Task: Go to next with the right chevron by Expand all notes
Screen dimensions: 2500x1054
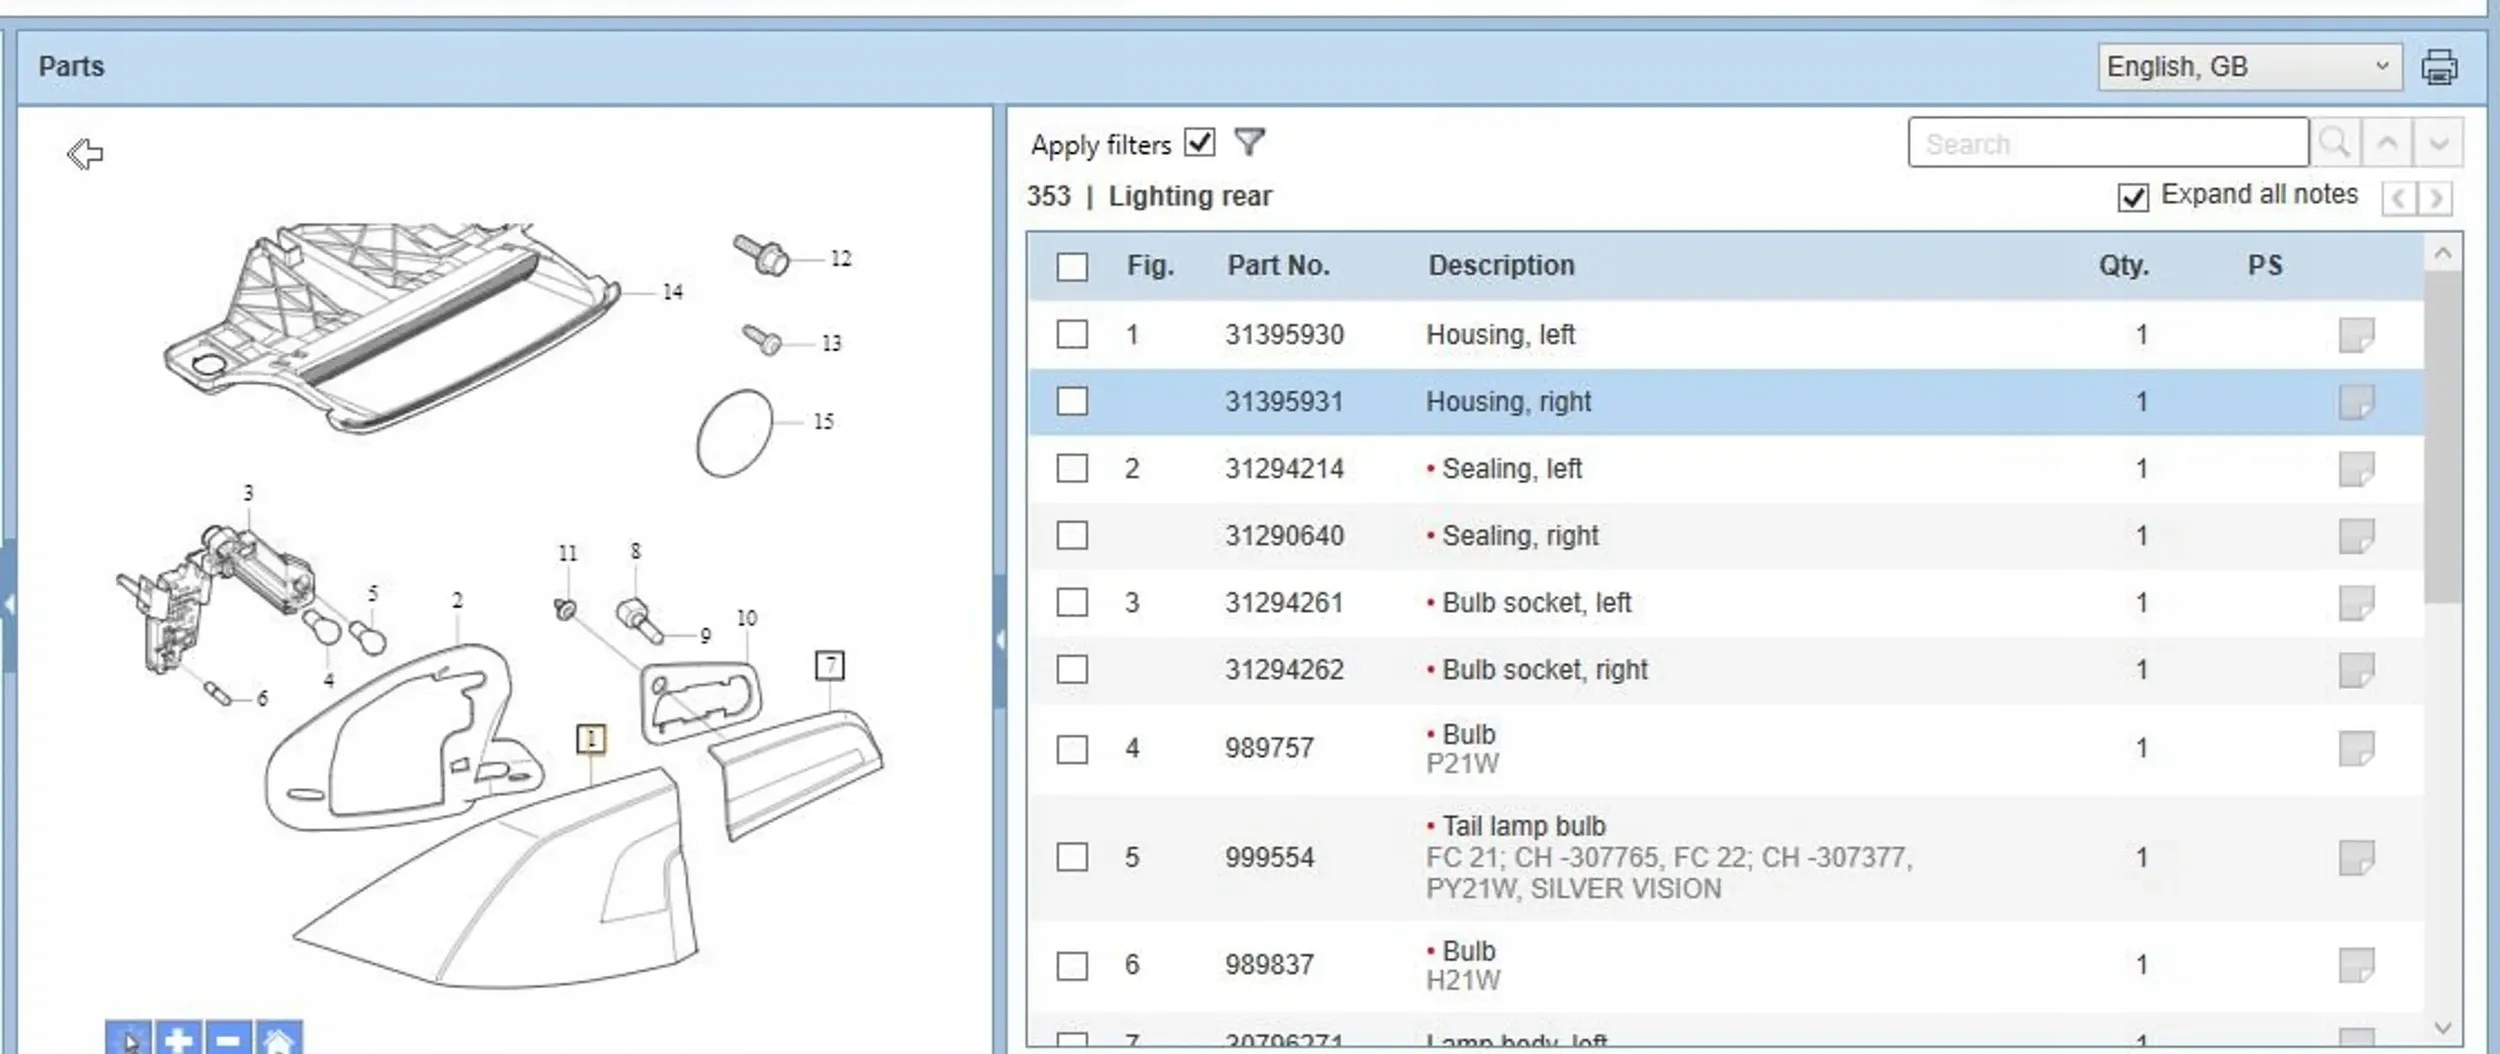Action: pyautogui.click(x=2436, y=198)
